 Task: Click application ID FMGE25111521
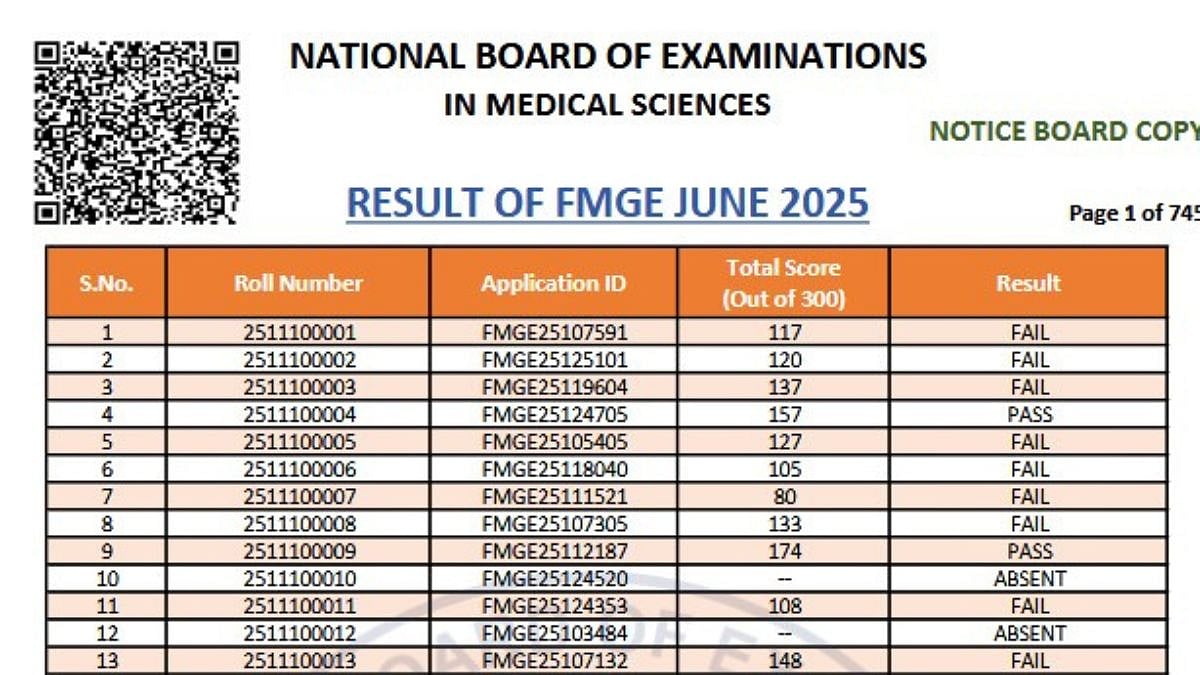point(554,496)
